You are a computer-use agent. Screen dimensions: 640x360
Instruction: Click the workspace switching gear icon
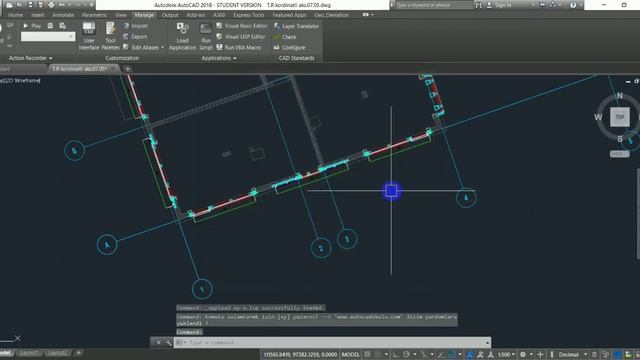[522, 354]
